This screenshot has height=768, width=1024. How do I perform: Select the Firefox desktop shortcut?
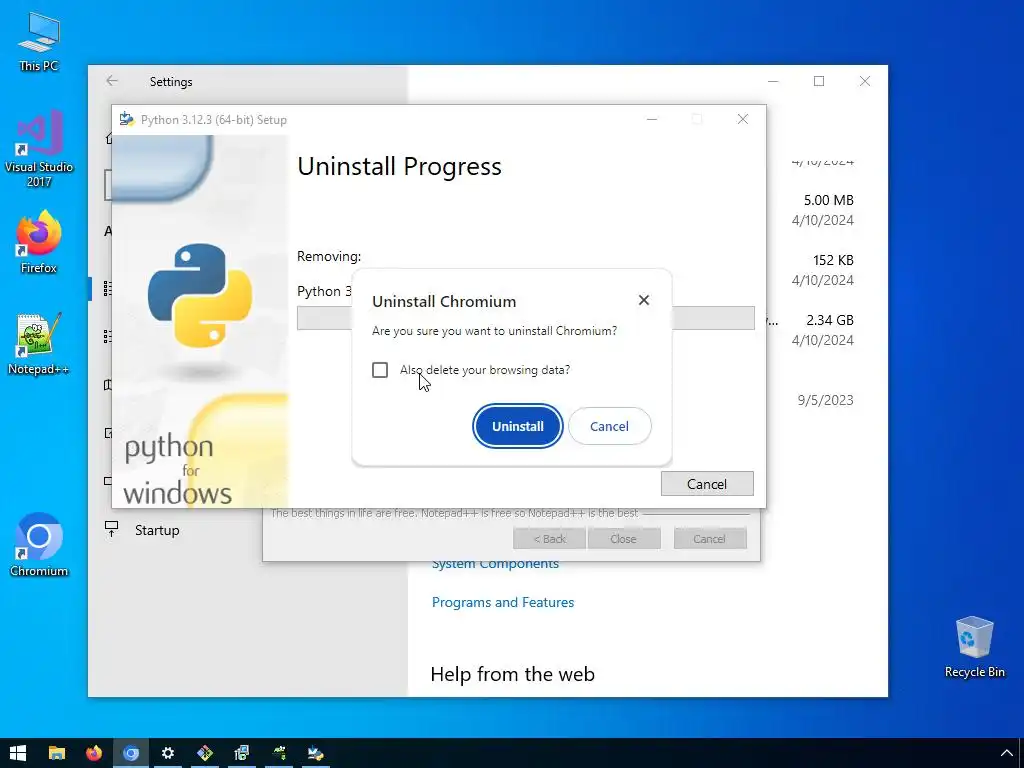[x=39, y=242]
